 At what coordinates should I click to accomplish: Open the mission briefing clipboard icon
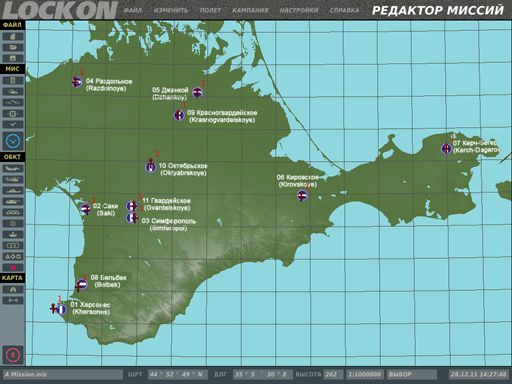13,80
